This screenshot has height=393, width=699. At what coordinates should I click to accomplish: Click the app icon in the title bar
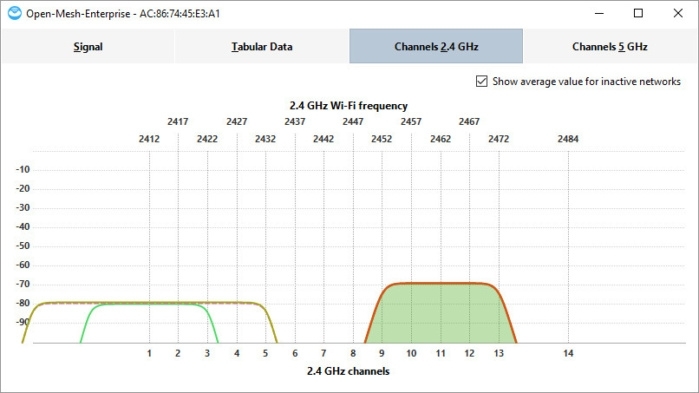(x=14, y=13)
